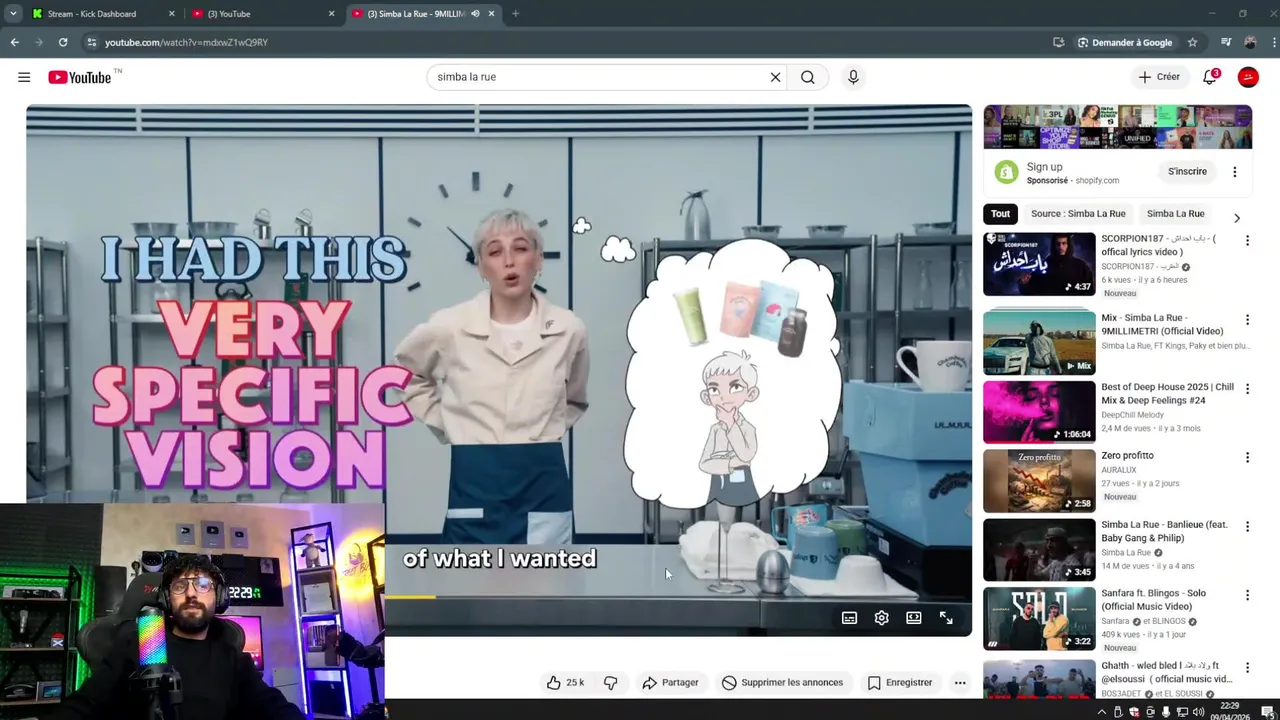Toggle subtitles on the video player

pos(849,618)
